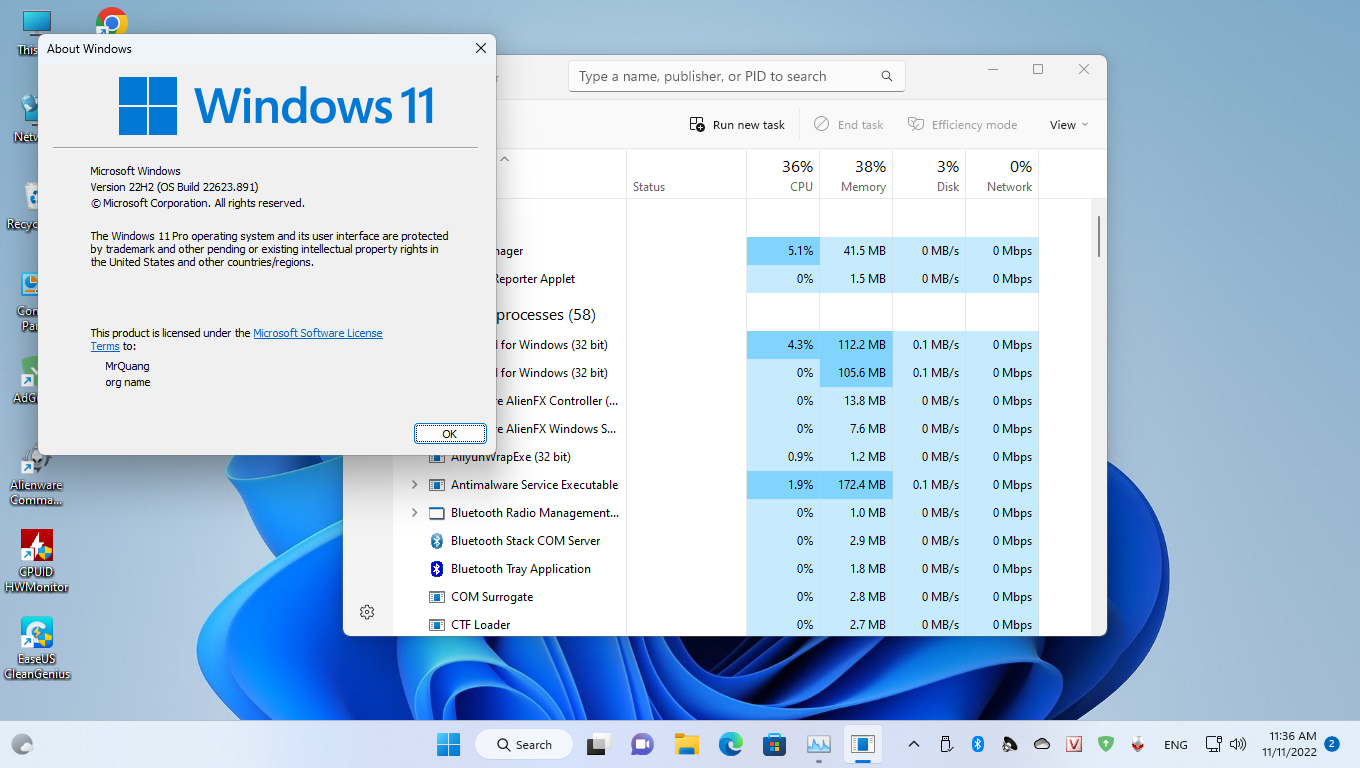
Task: Click the 5.1% CPU cell
Action: pos(783,251)
